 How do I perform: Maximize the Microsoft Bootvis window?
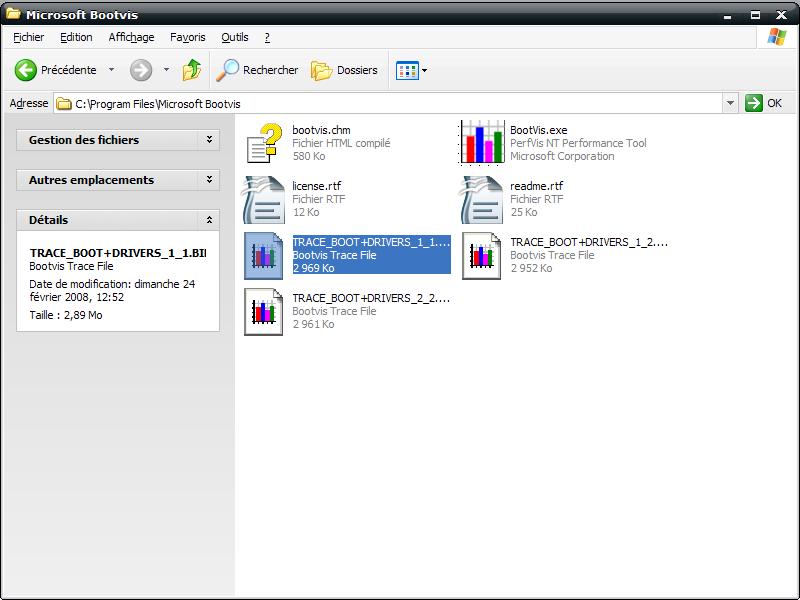[755, 15]
